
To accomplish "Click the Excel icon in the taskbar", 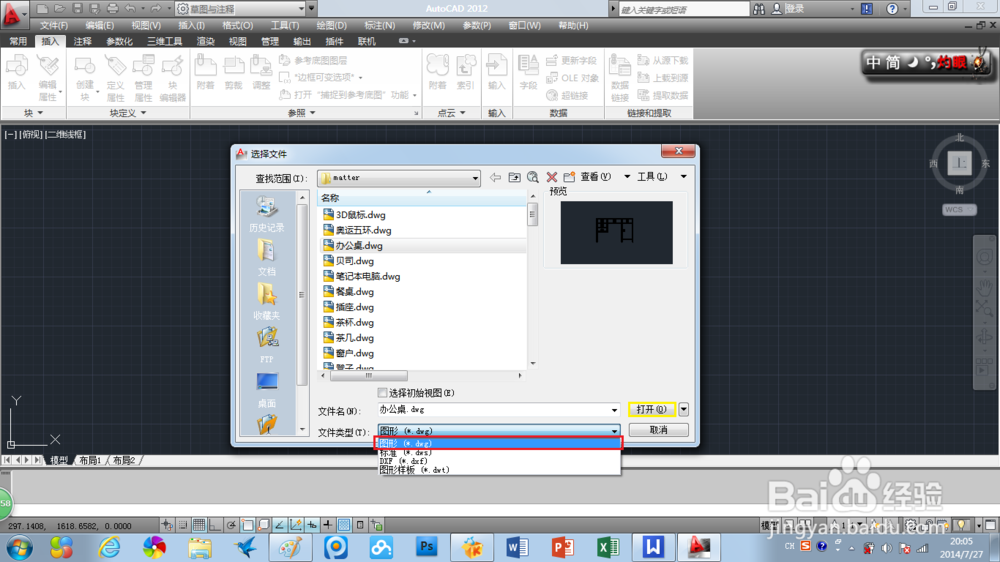I will click(608, 547).
